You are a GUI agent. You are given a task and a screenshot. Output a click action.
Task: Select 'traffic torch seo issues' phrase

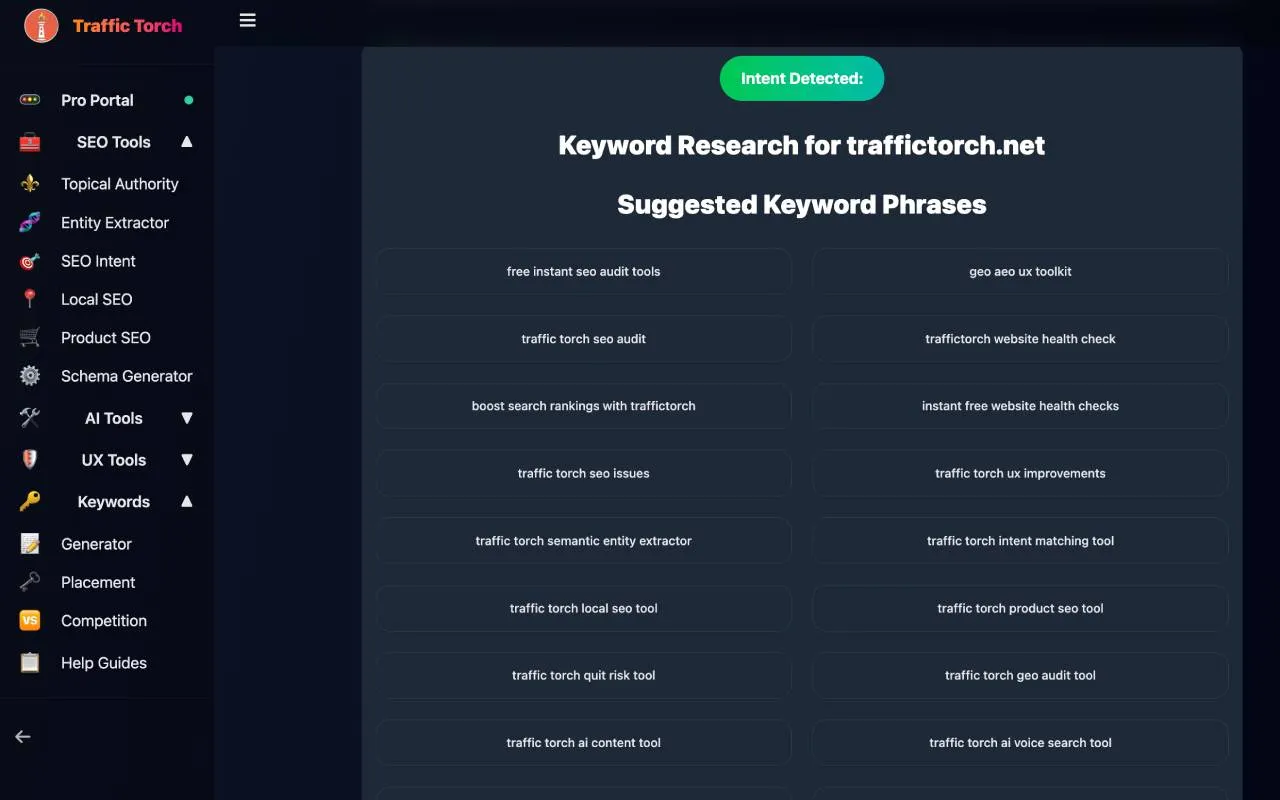click(x=584, y=473)
